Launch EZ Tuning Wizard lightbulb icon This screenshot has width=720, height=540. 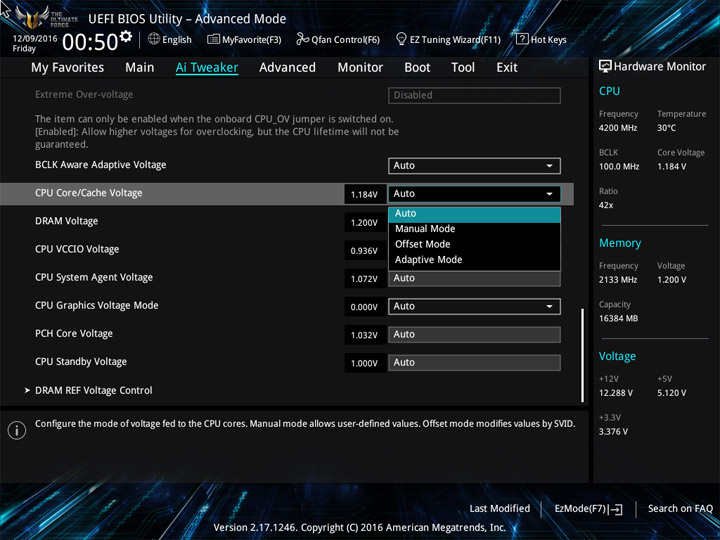[401, 39]
